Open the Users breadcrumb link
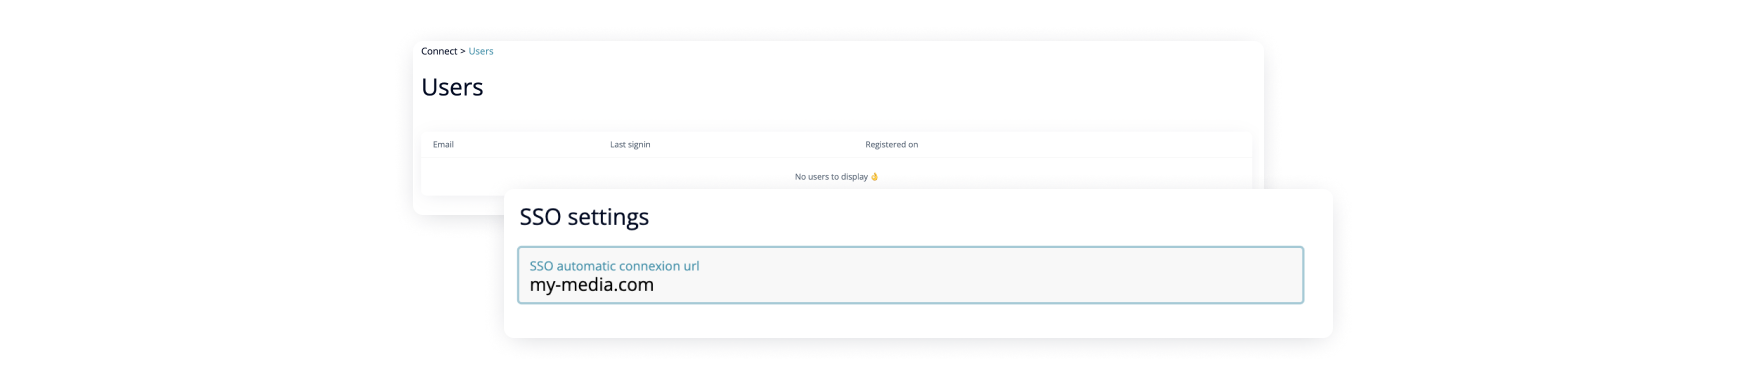 481,51
